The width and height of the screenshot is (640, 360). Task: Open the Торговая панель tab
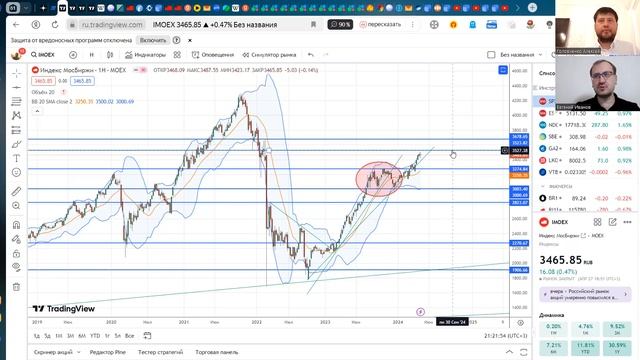coord(217,352)
